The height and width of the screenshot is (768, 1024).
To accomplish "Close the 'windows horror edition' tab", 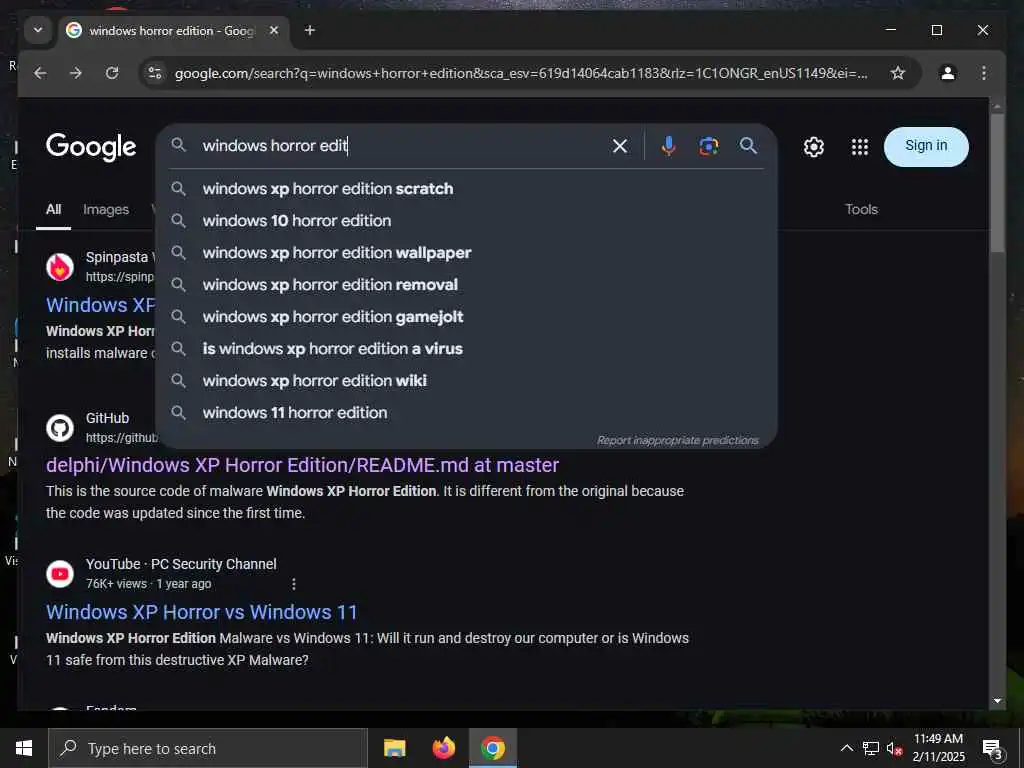I will (x=274, y=30).
